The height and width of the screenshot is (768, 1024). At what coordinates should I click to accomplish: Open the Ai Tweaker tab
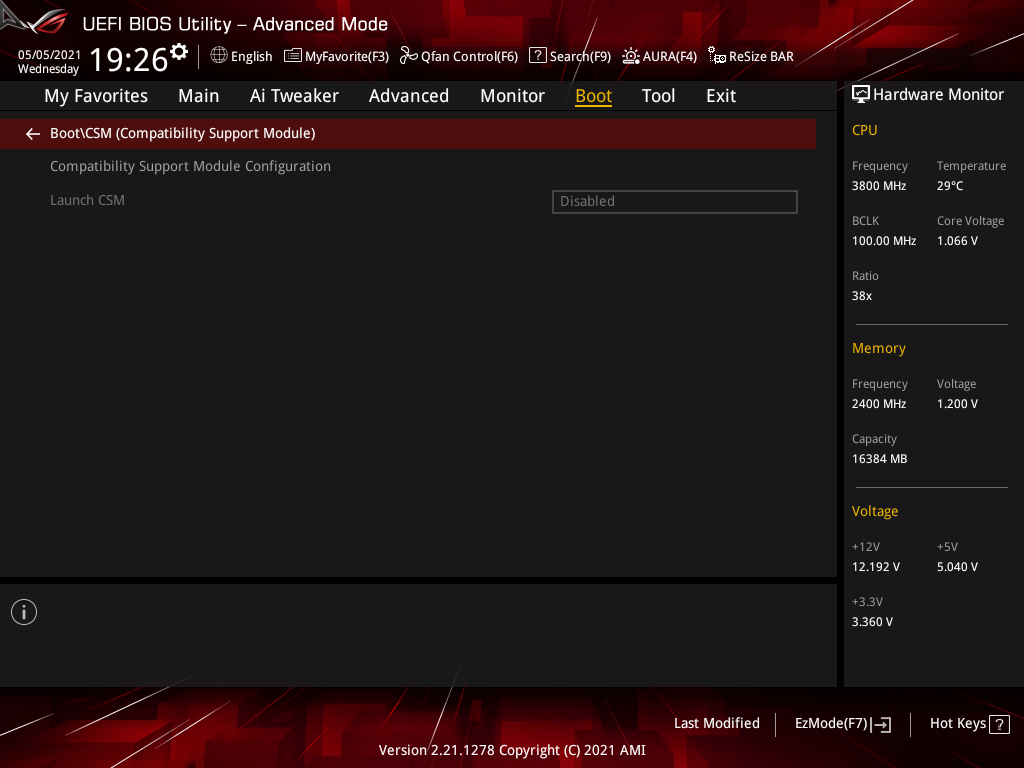(x=294, y=96)
